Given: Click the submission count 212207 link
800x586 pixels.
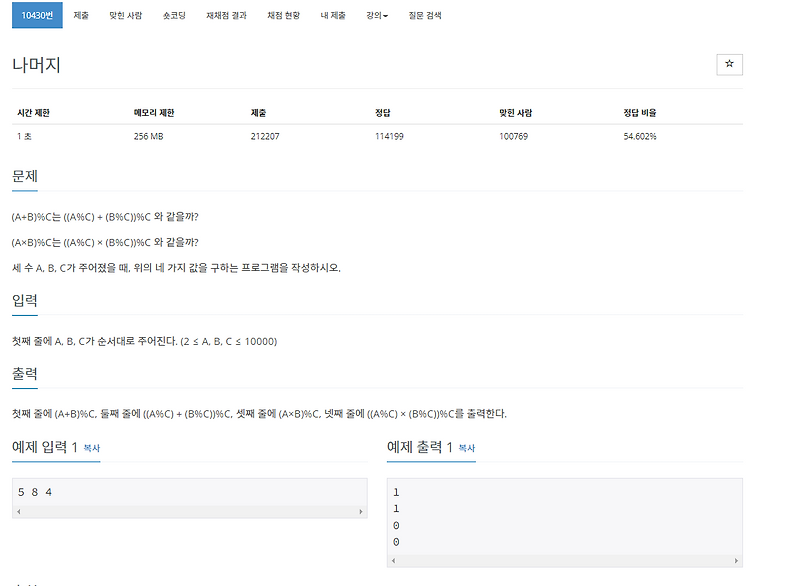Looking at the screenshot, I should click(x=264, y=135).
